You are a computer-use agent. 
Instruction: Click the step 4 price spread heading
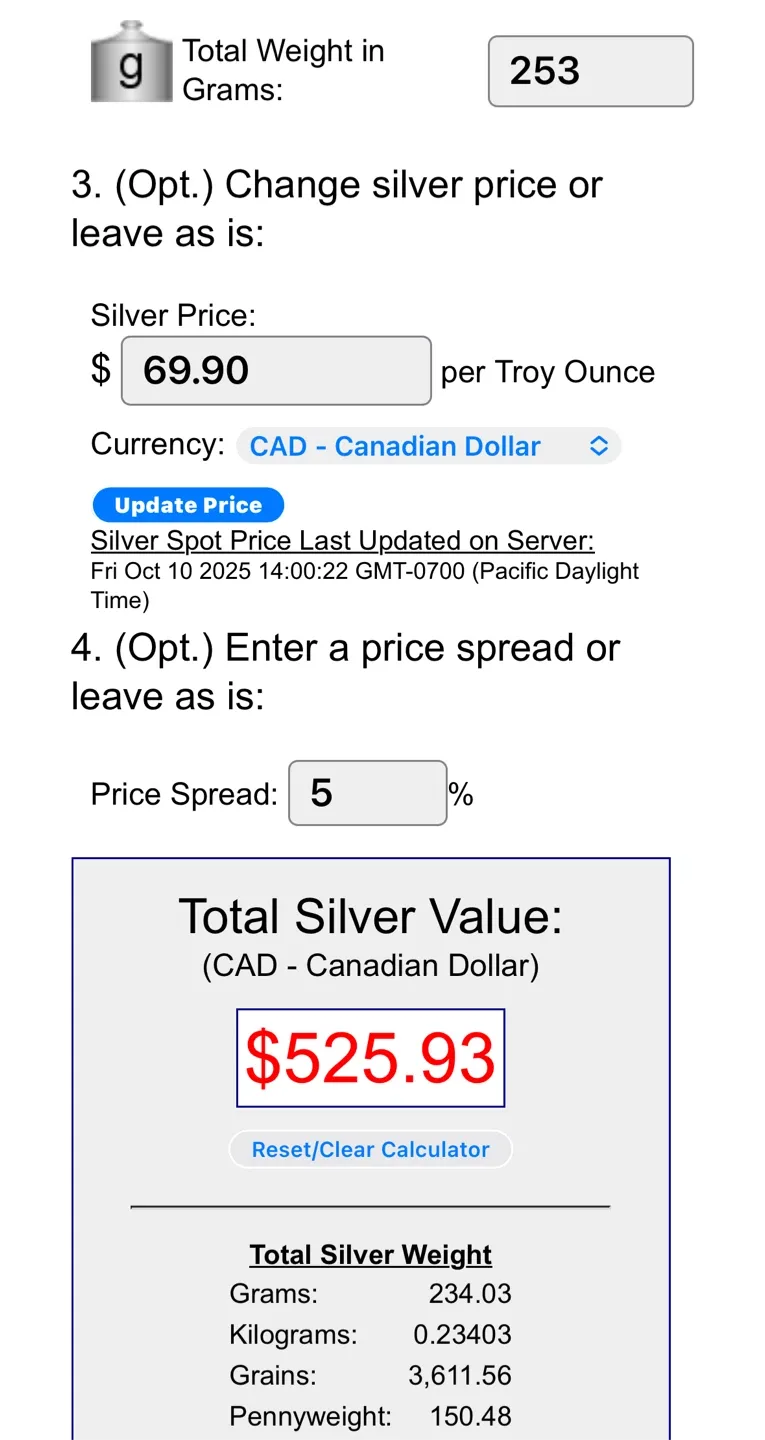[346, 672]
